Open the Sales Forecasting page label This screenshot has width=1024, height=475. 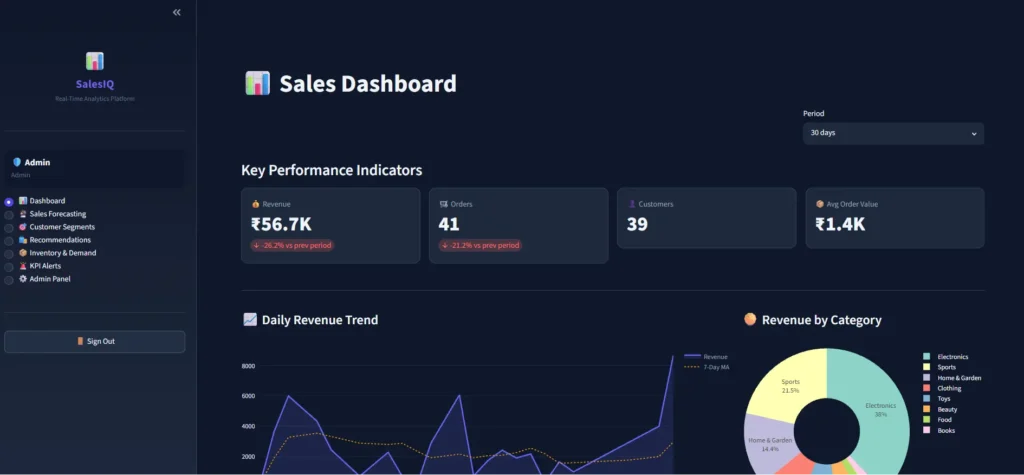point(57,214)
